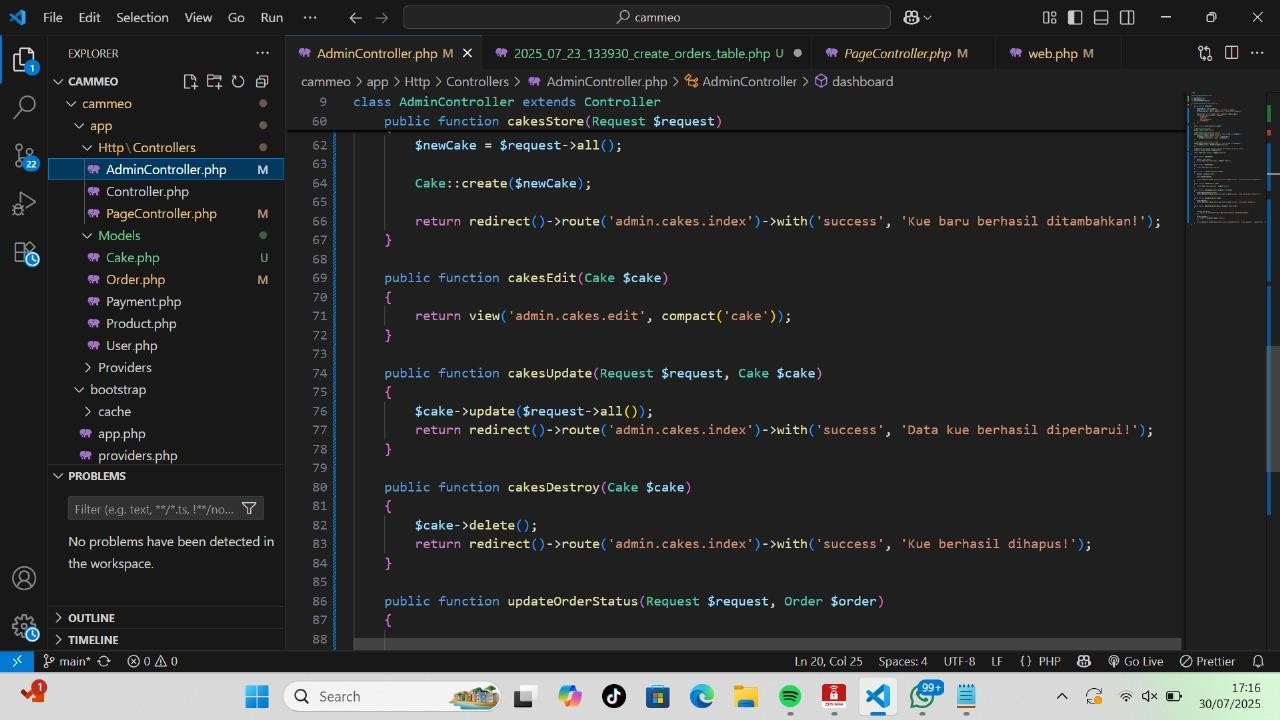The width and height of the screenshot is (1280, 720).
Task: Expand the OUTLINE section
Action: coord(91,618)
